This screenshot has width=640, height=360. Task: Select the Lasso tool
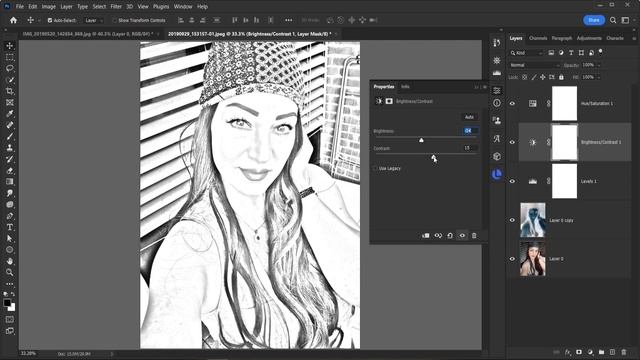tap(10, 68)
